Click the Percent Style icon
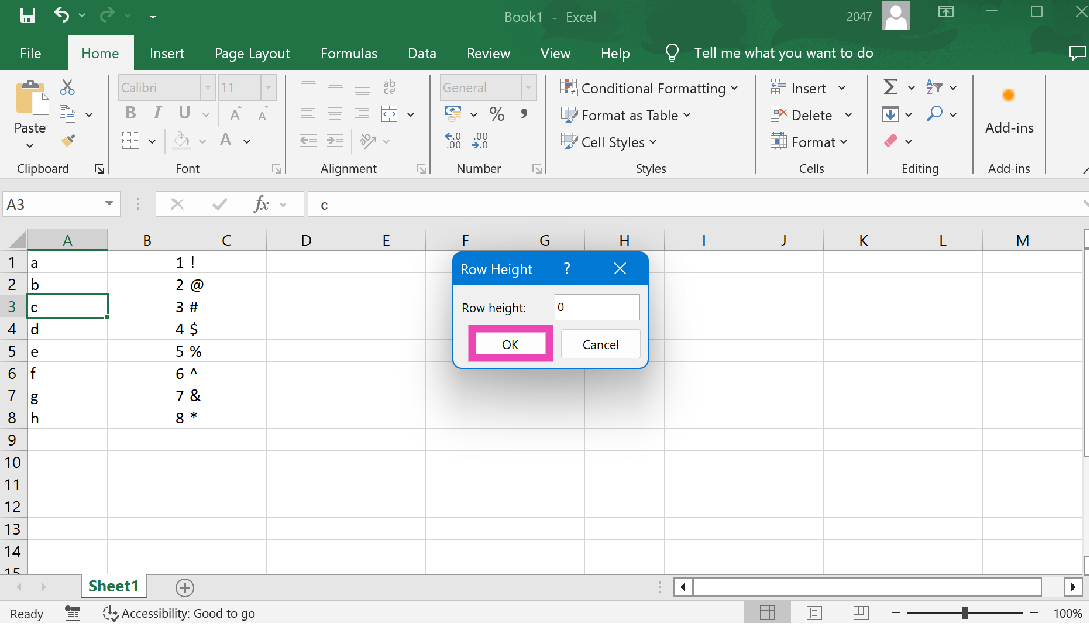This screenshot has width=1089, height=628. tap(496, 115)
